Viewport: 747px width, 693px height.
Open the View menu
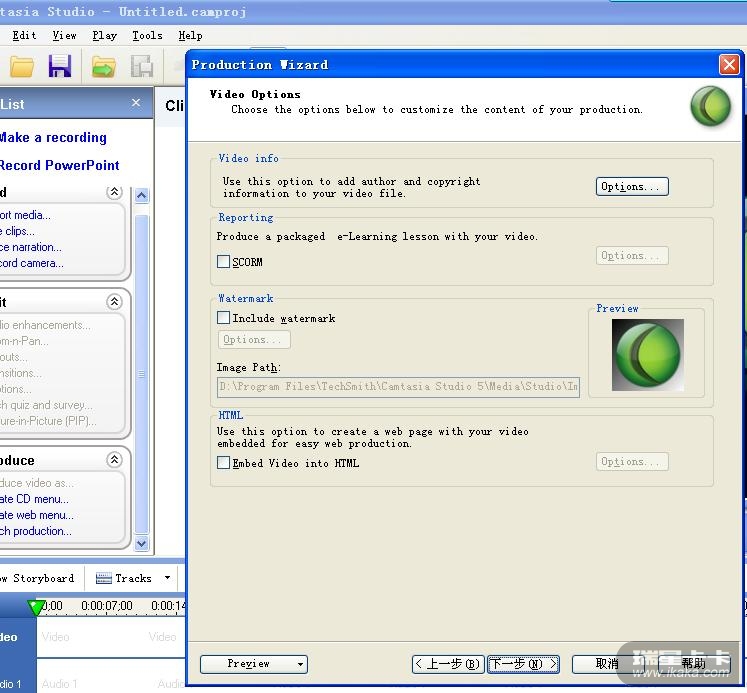(x=64, y=36)
